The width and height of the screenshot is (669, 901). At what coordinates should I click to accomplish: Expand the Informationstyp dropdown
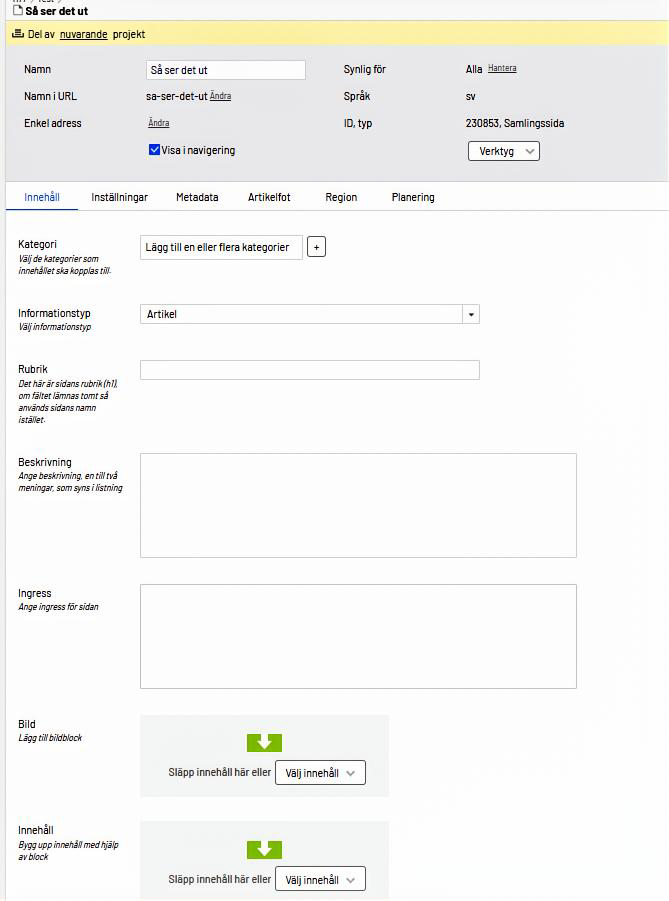[x=470, y=314]
